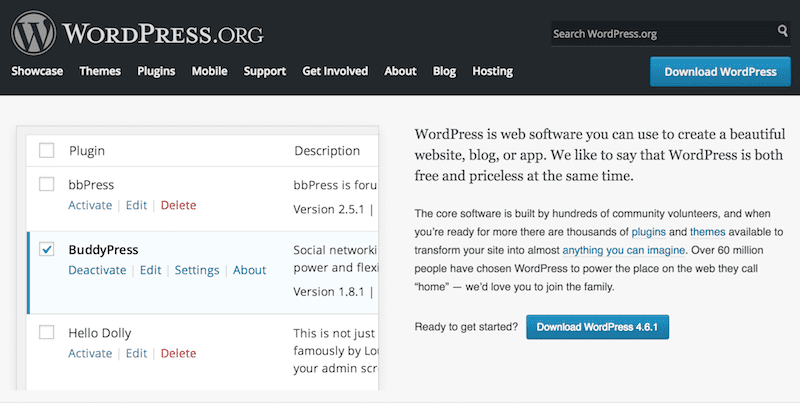This screenshot has height=412, width=800.
Task: Open the Showcase menu item
Action: click(37, 71)
